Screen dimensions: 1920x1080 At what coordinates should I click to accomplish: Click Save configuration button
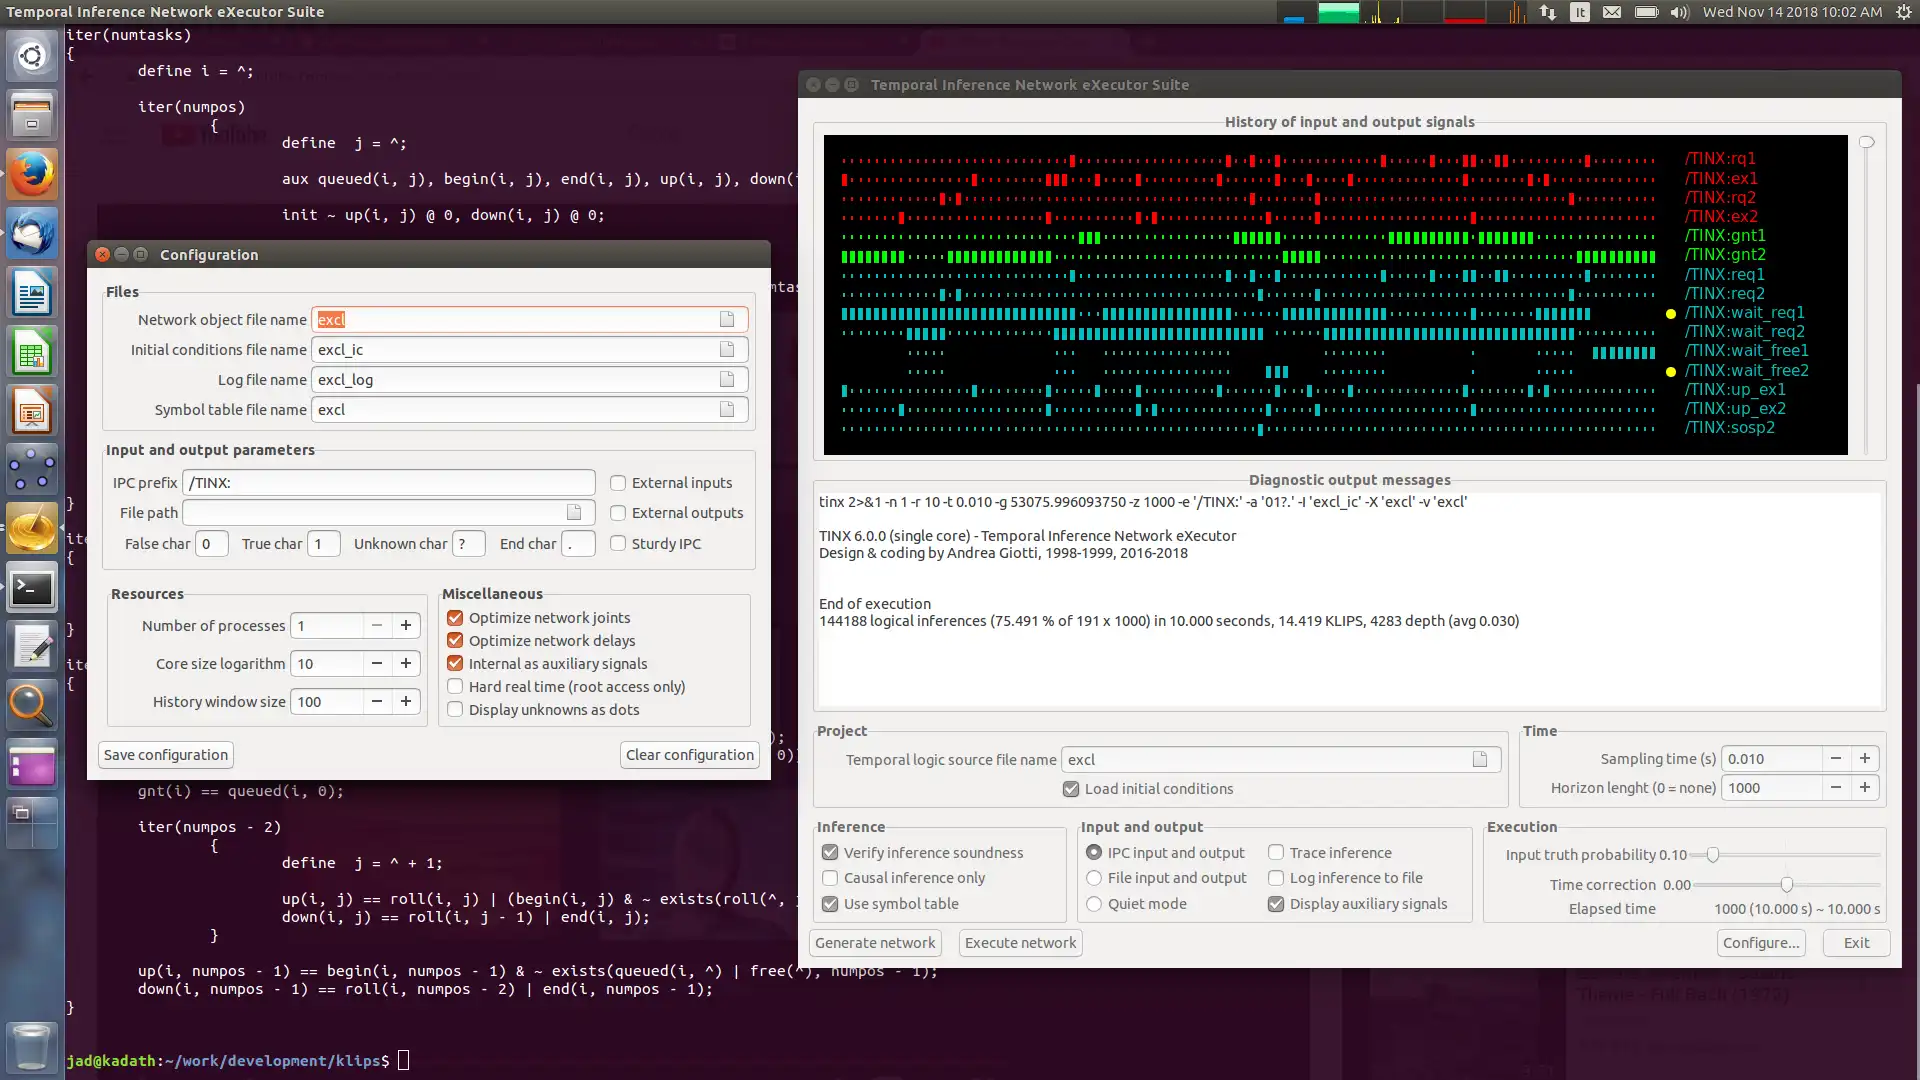pyautogui.click(x=165, y=754)
